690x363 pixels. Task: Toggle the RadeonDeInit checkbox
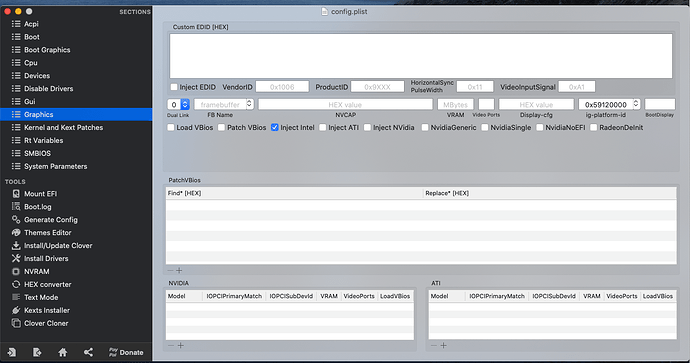click(x=594, y=128)
